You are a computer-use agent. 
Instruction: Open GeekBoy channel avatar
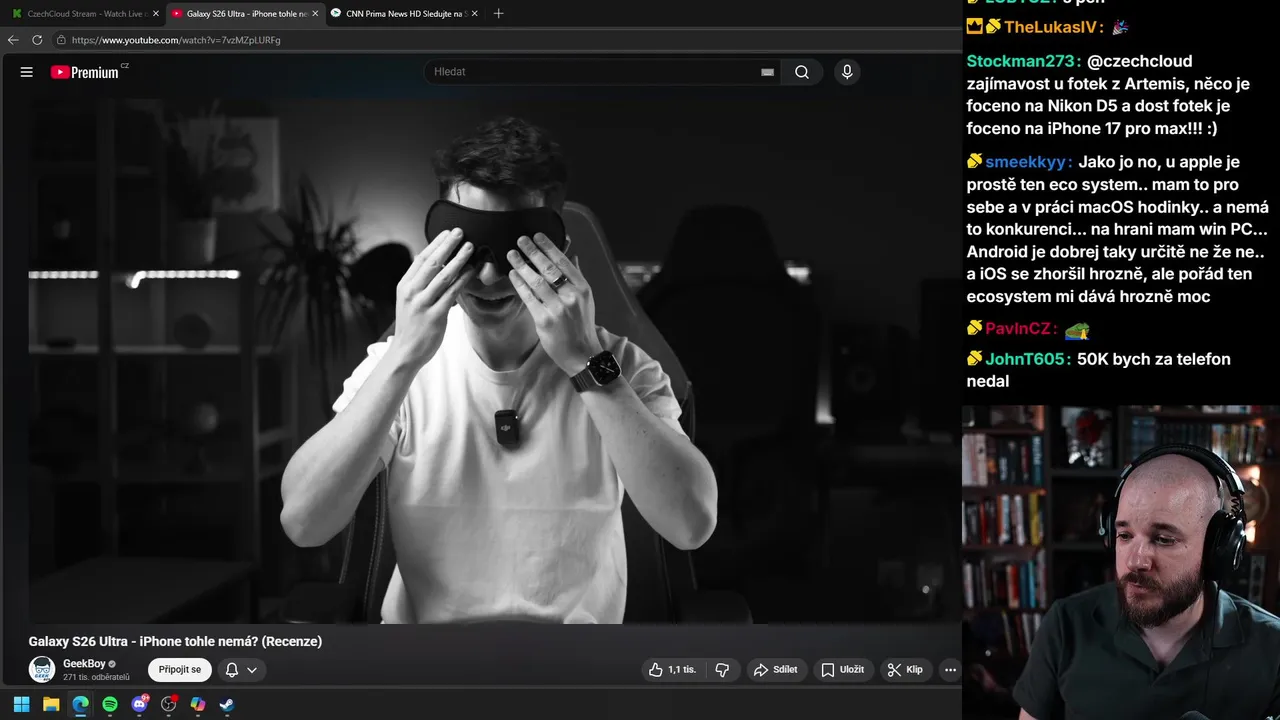[x=42, y=669]
